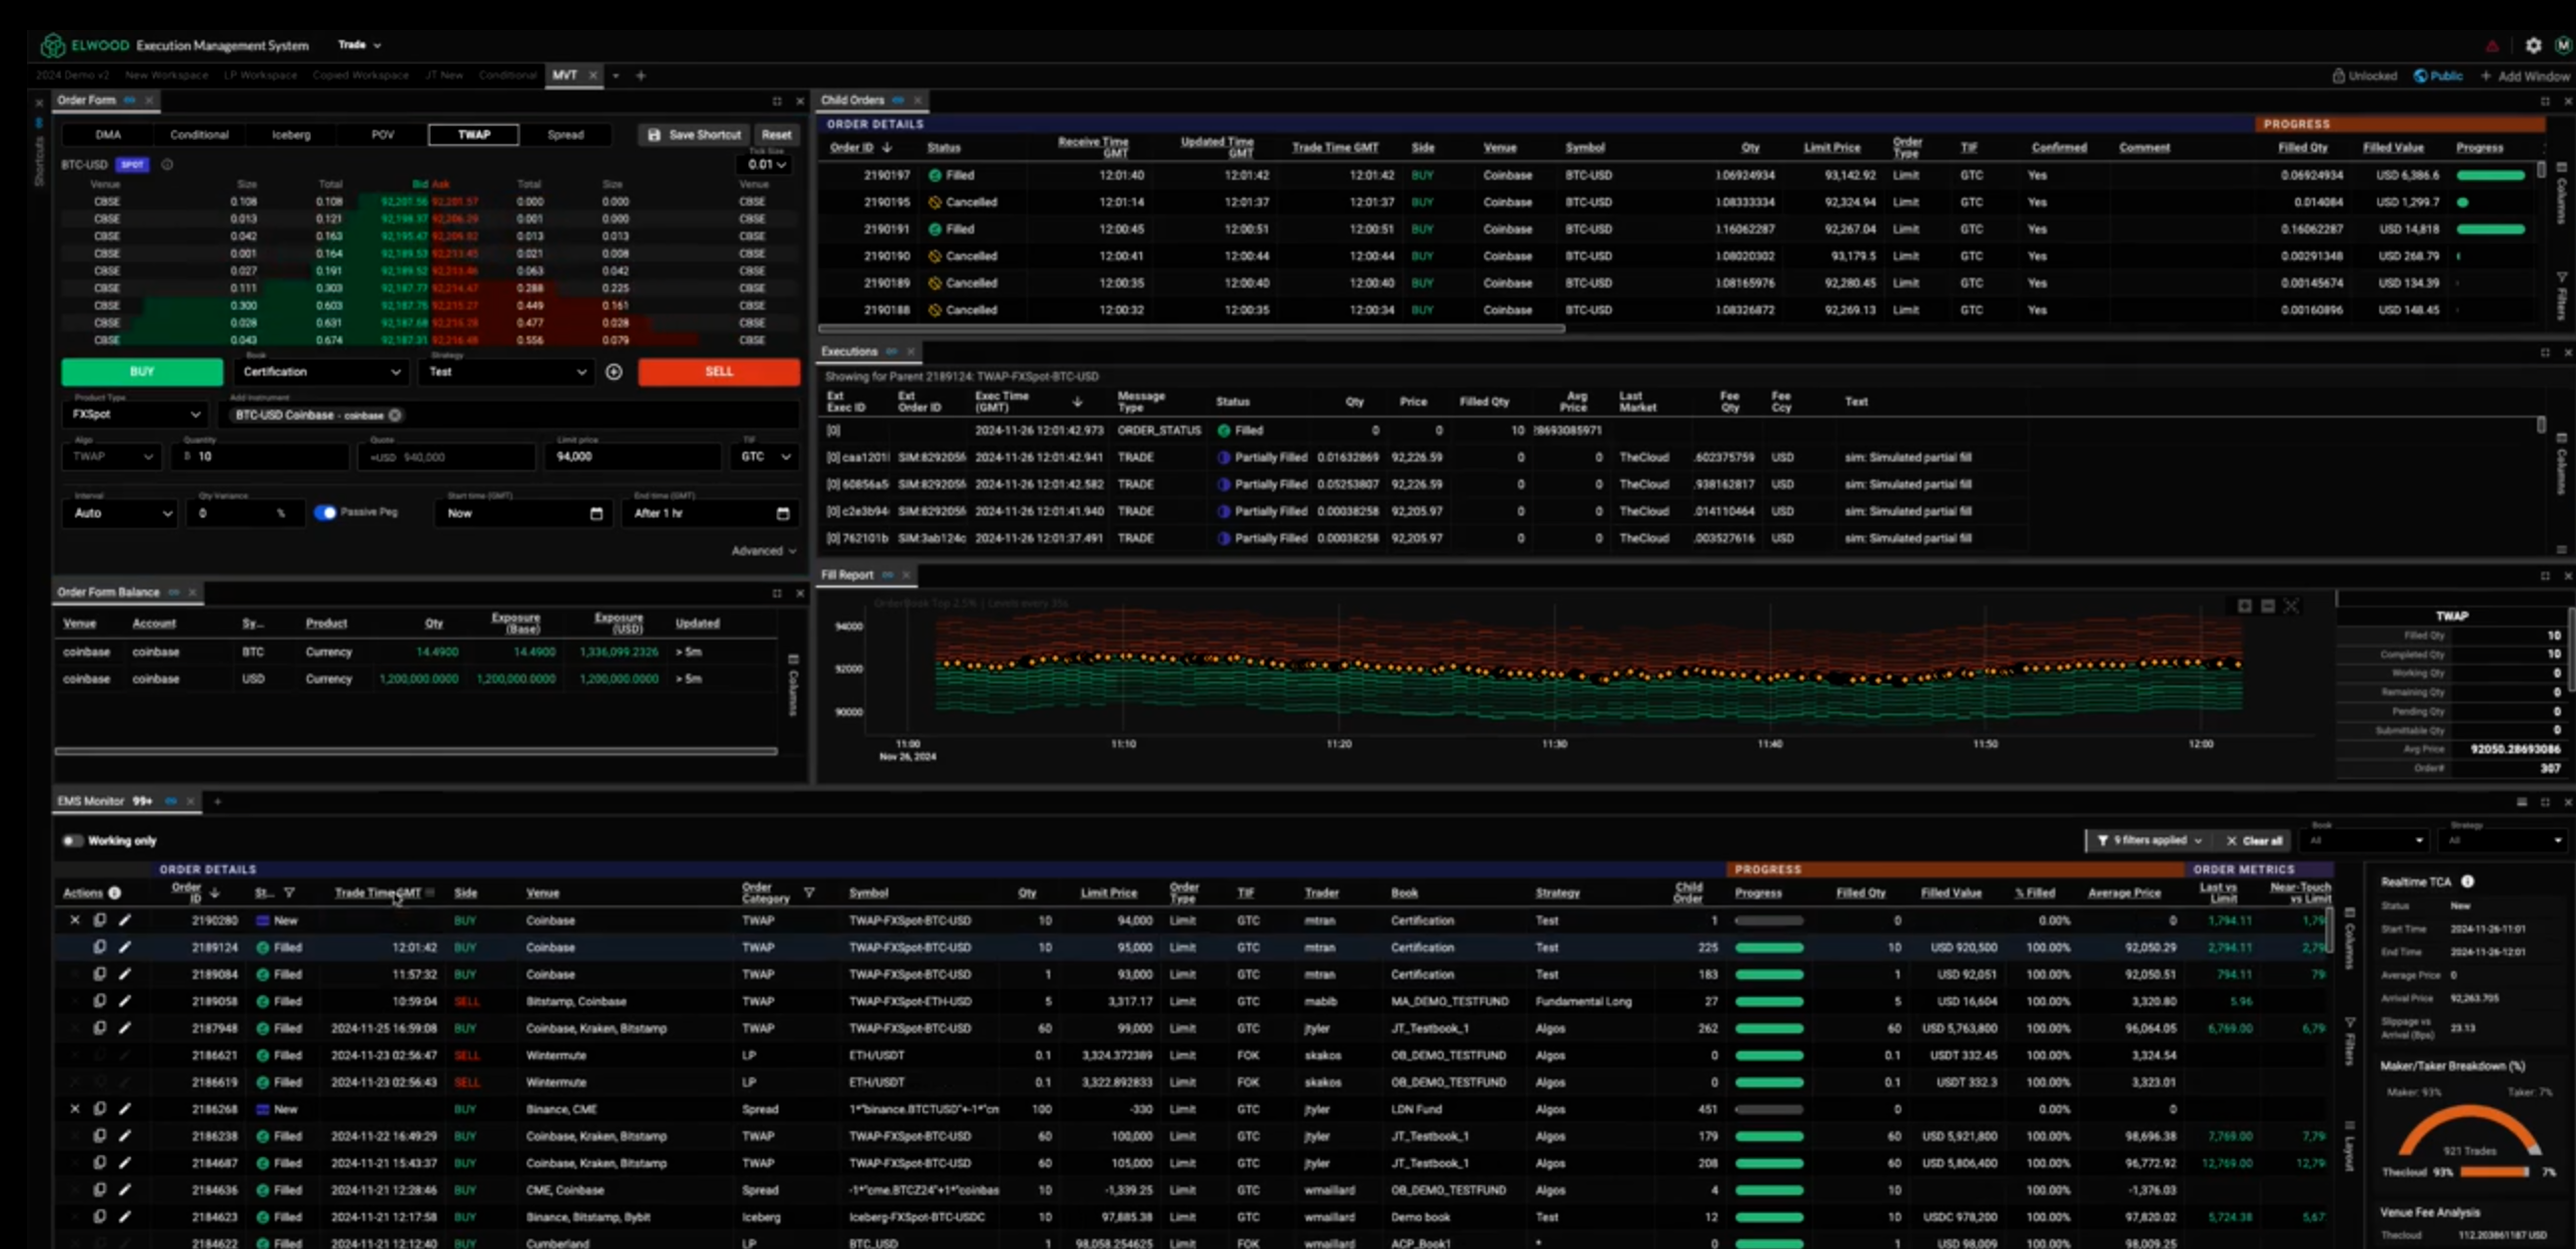Select the Iceberg order type tab
Screen dimensions: 2576x1249
[x=291, y=135]
